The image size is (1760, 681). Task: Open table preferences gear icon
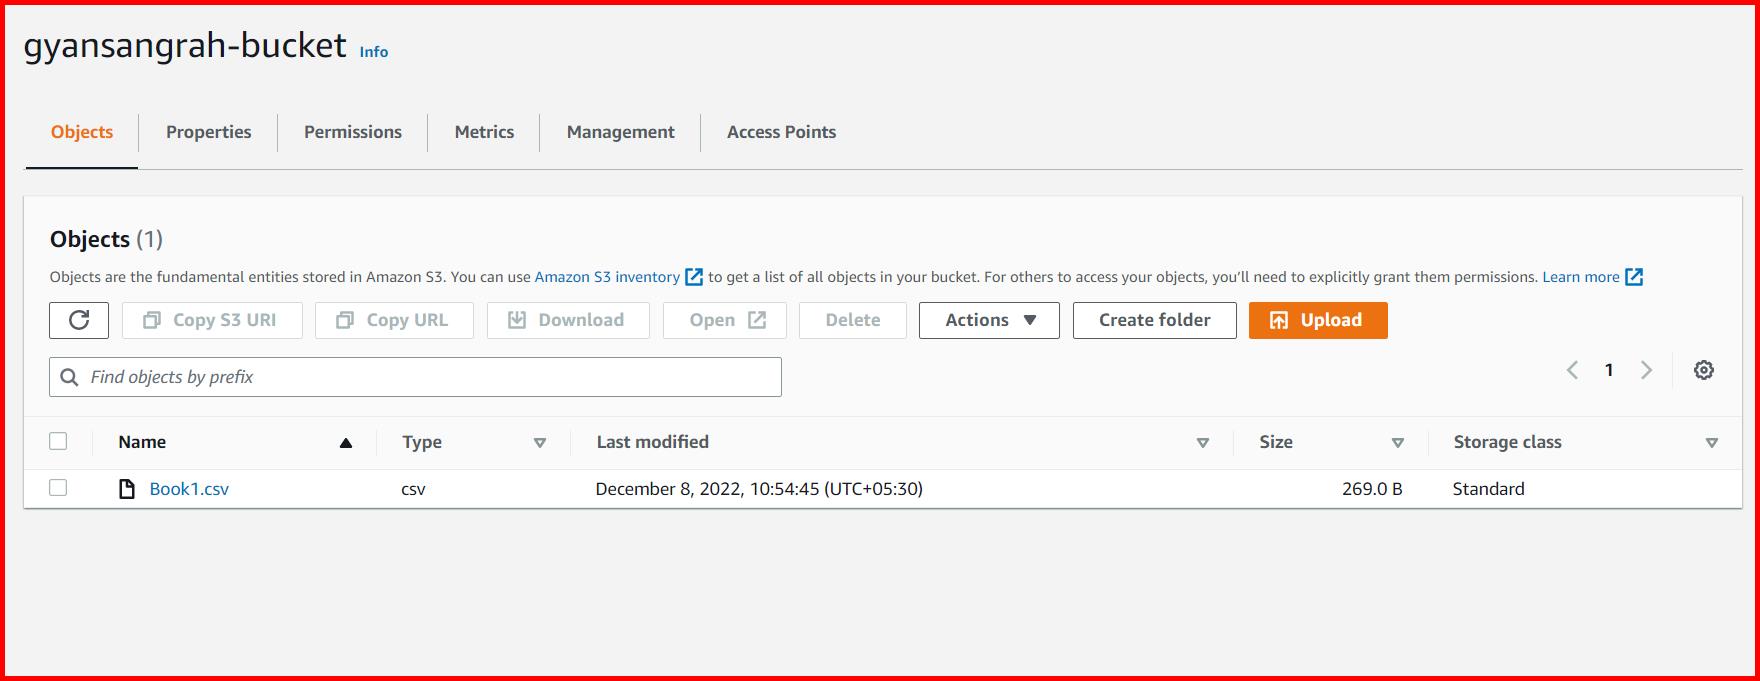pyautogui.click(x=1704, y=370)
